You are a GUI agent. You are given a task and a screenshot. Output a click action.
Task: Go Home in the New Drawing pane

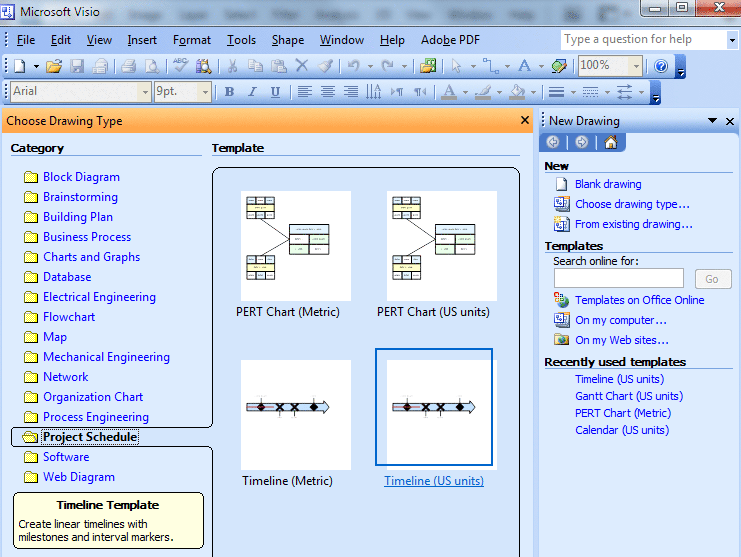click(611, 142)
